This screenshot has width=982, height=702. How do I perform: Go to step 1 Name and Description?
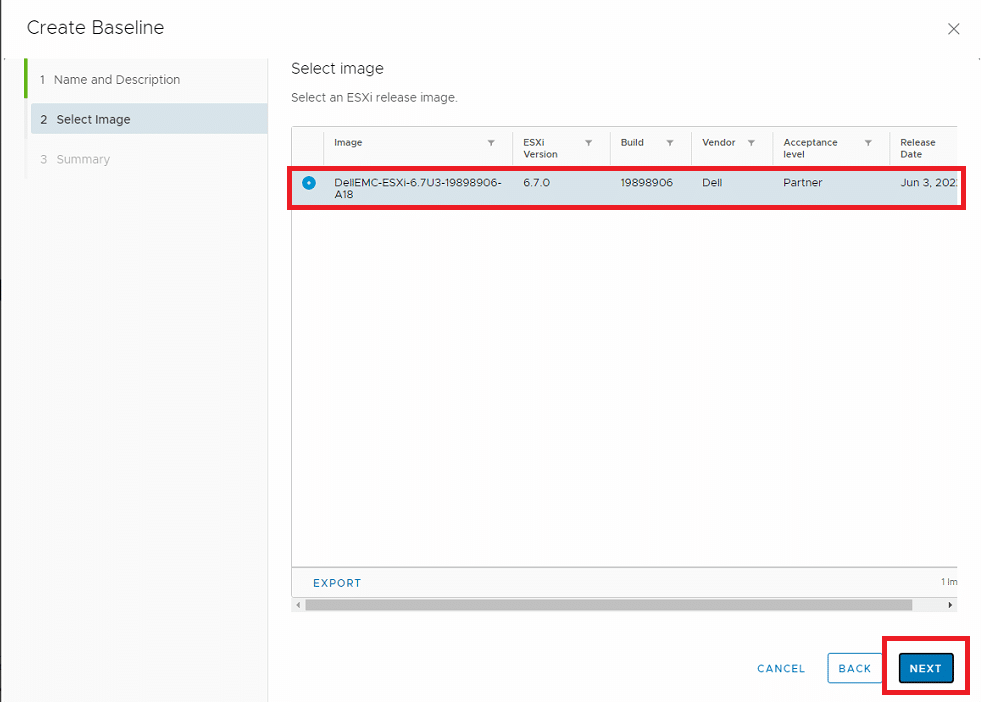pyautogui.click(x=110, y=80)
